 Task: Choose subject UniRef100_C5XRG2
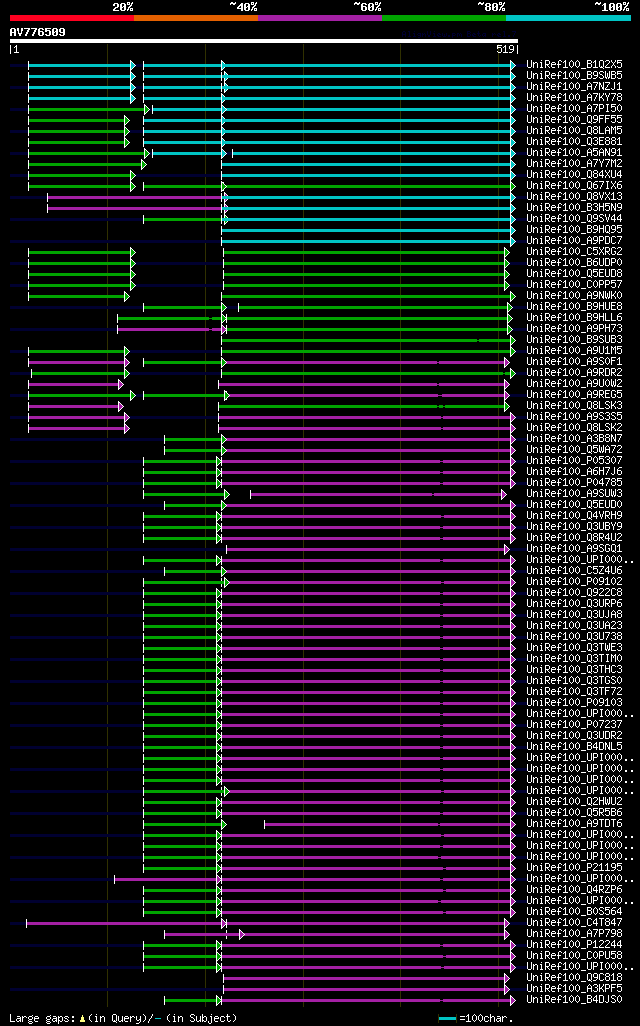tap(575, 252)
